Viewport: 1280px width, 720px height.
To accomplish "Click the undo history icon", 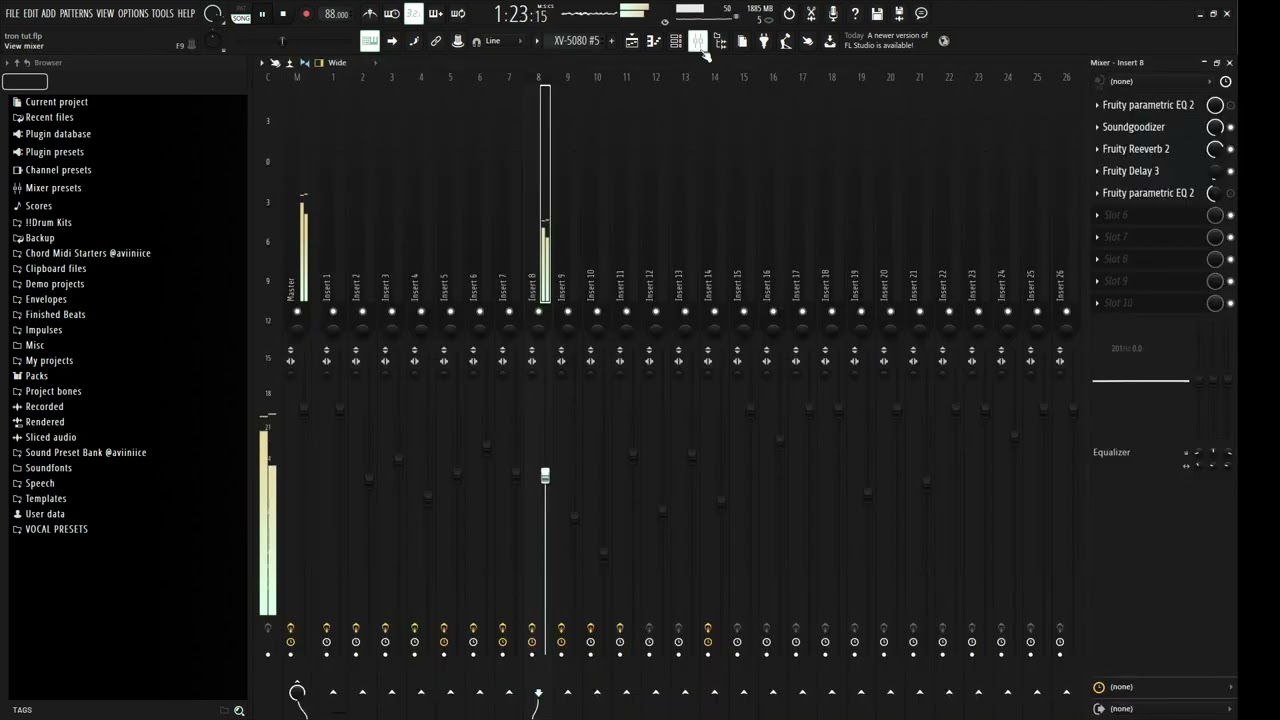I will coord(789,14).
